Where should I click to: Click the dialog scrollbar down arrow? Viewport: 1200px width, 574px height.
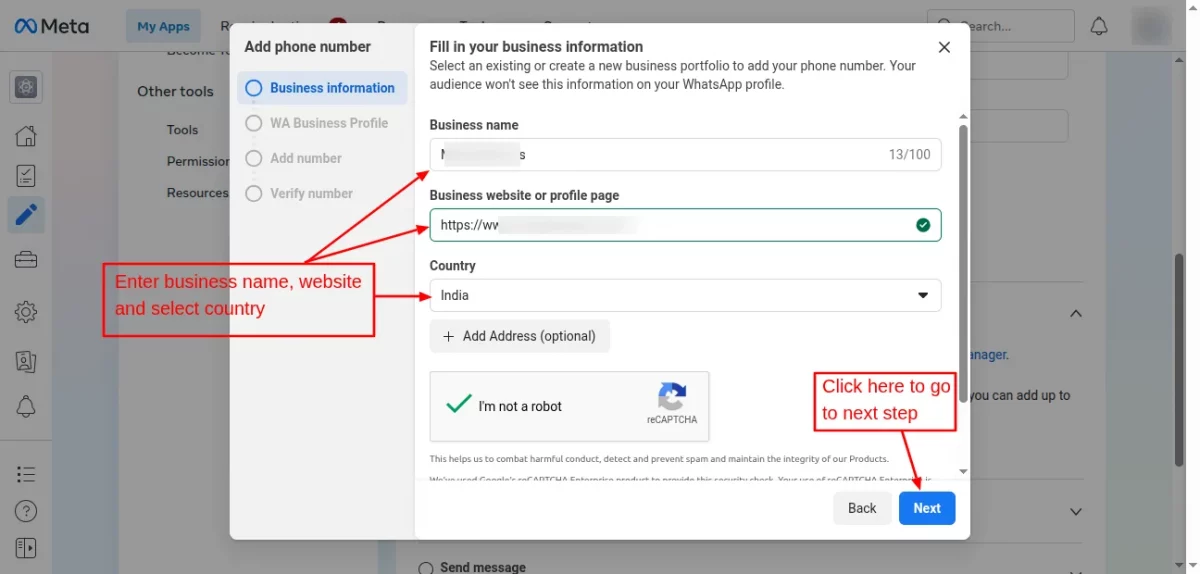coord(963,471)
